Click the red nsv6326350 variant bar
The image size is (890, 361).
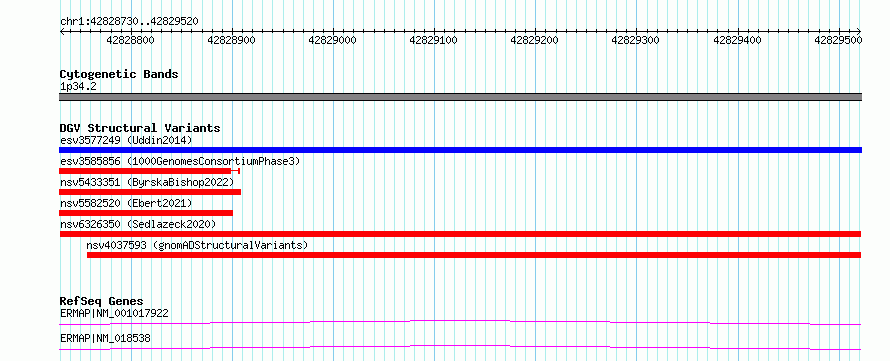click(x=460, y=234)
